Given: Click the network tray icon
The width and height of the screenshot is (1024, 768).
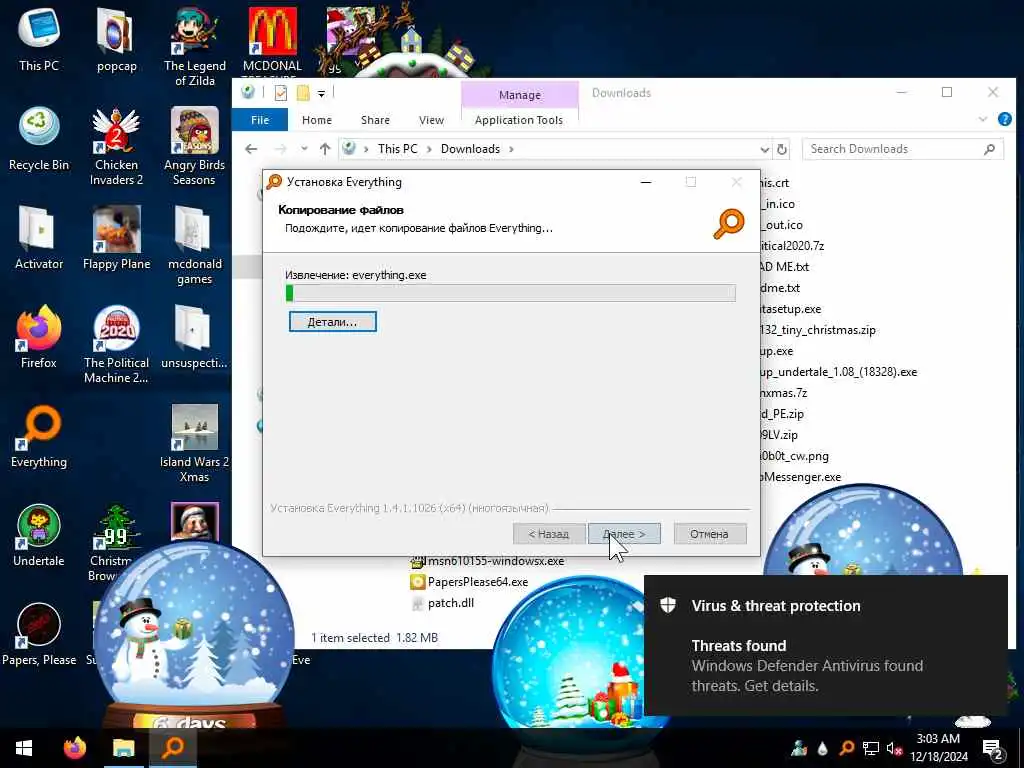Looking at the screenshot, I should click(871, 749).
